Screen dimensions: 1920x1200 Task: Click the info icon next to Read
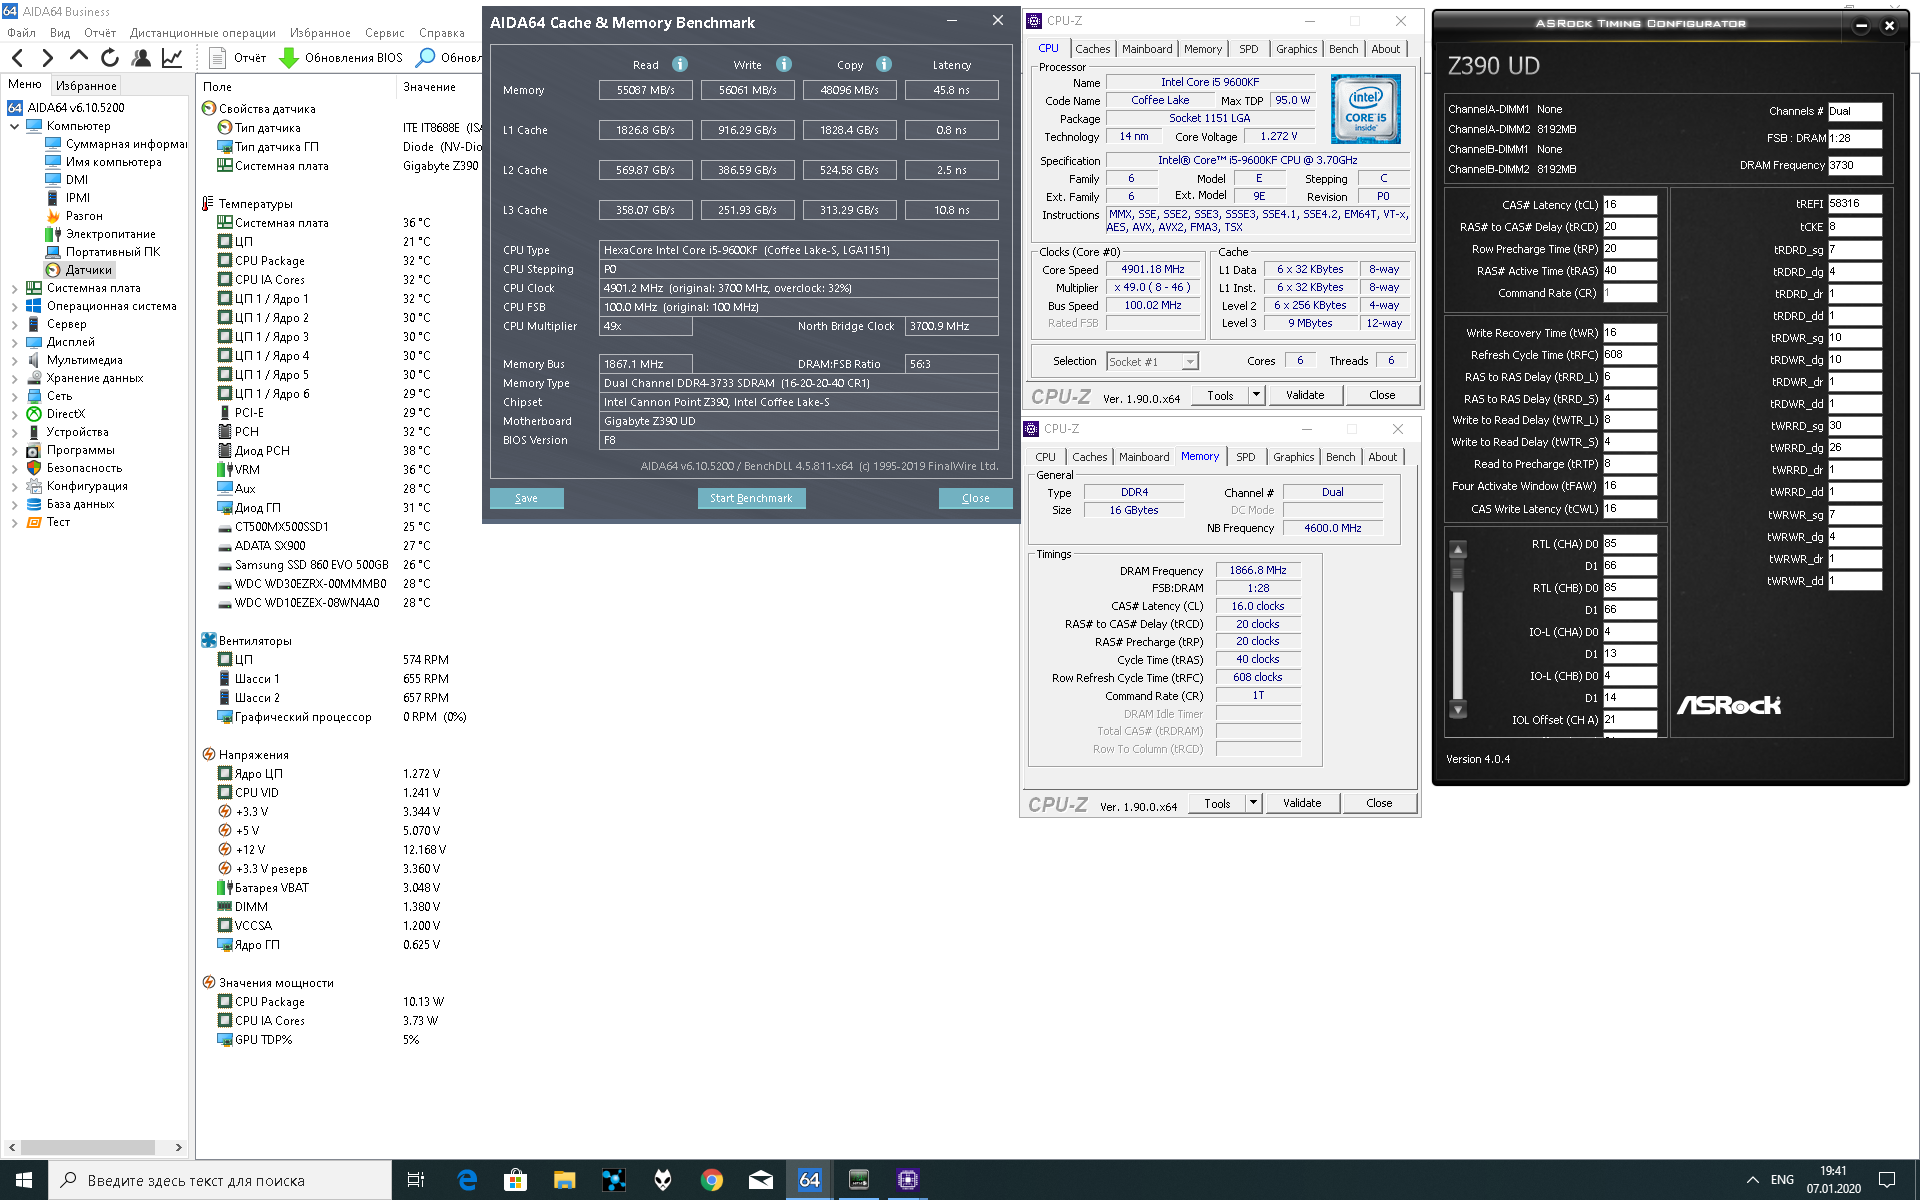pyautogui.click(x=680, y=64)
